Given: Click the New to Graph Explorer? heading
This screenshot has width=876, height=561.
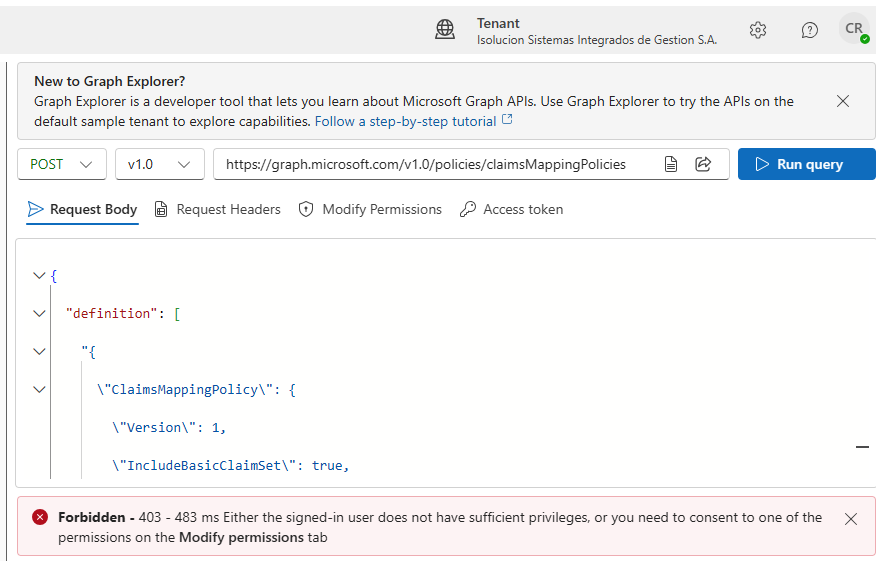Looking at the screenshot, I should pyautogui.click(x=110, y=82).
